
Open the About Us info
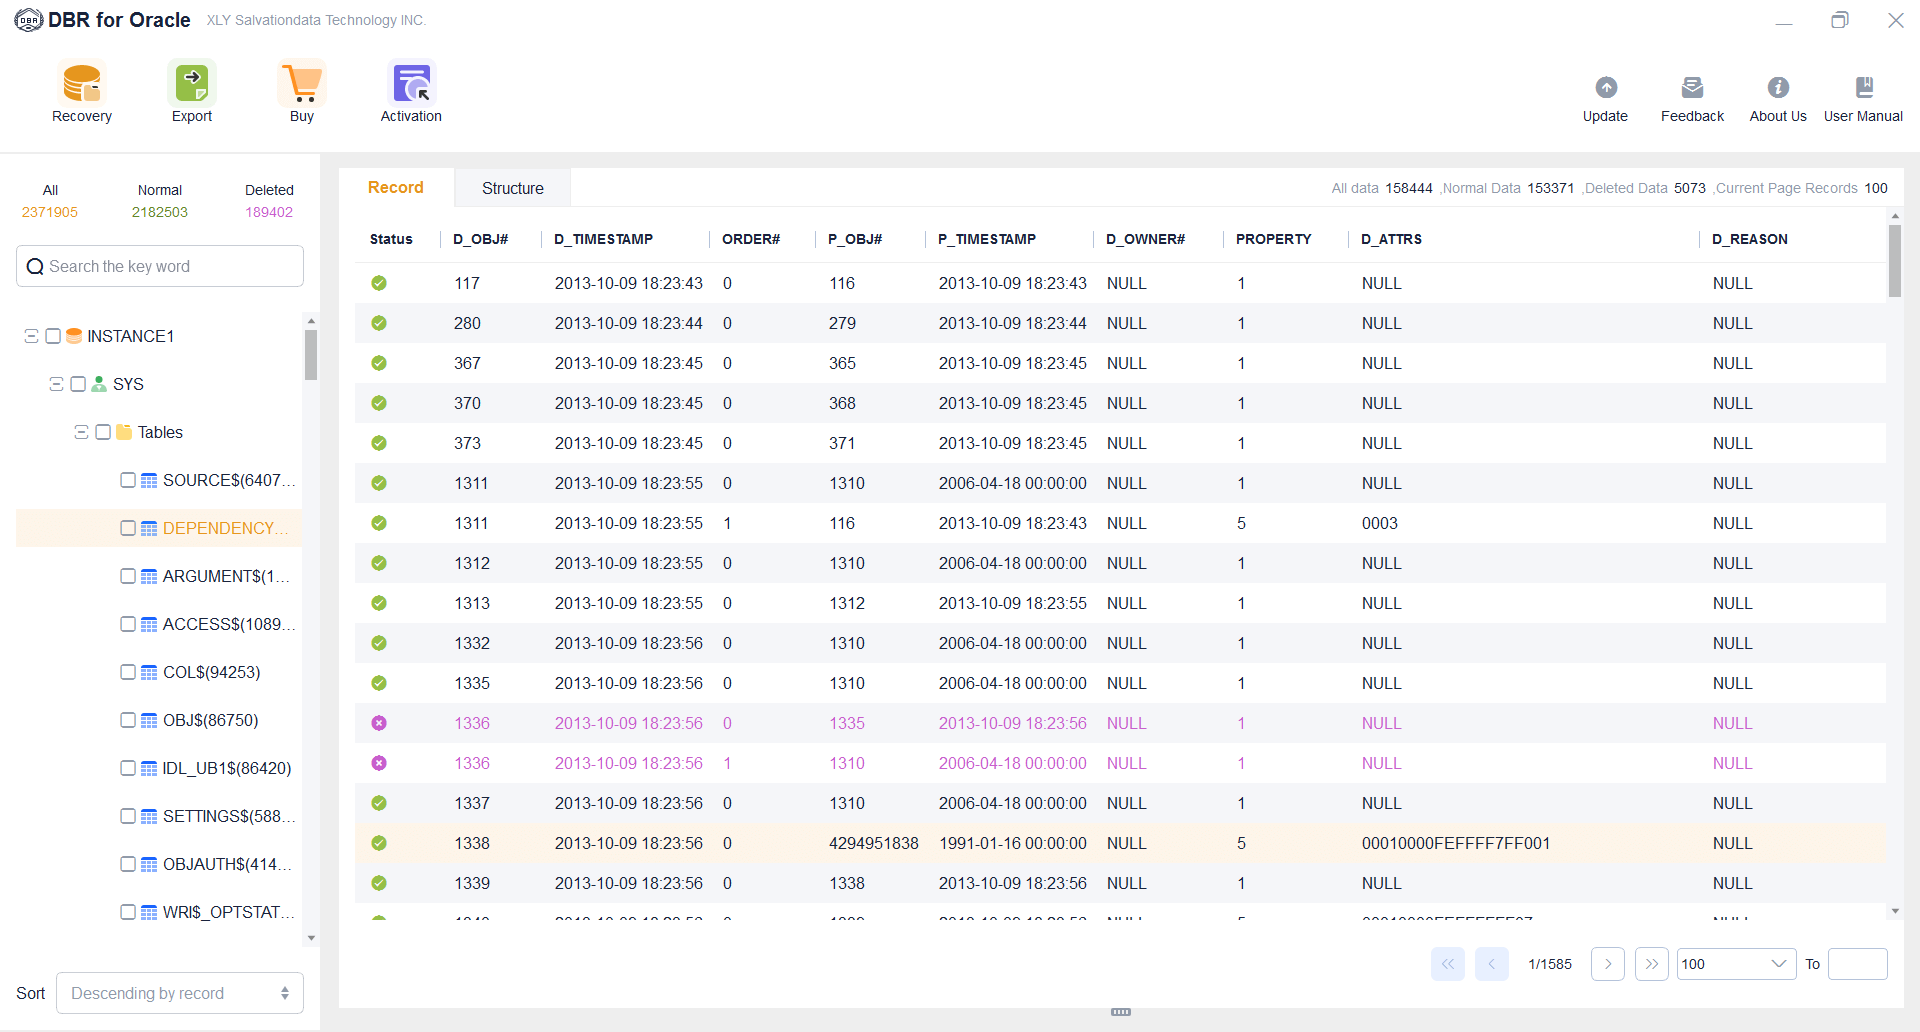click(x=1778, y=98)
